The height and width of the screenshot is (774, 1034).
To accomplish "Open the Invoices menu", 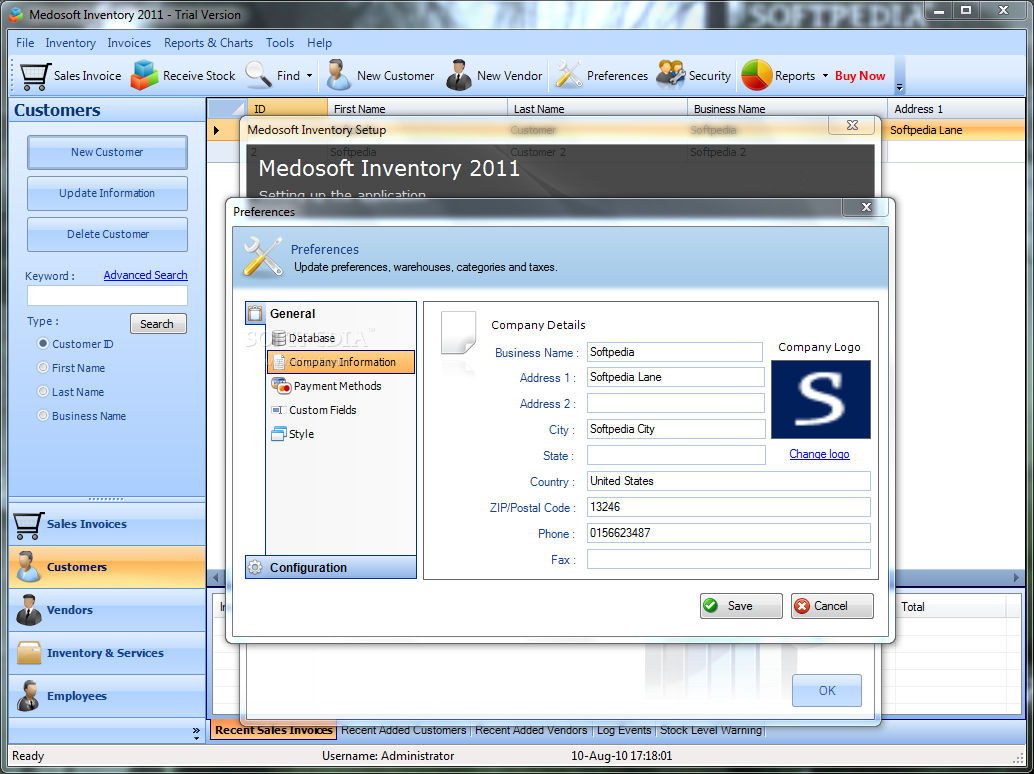I will tap(129, 43).
